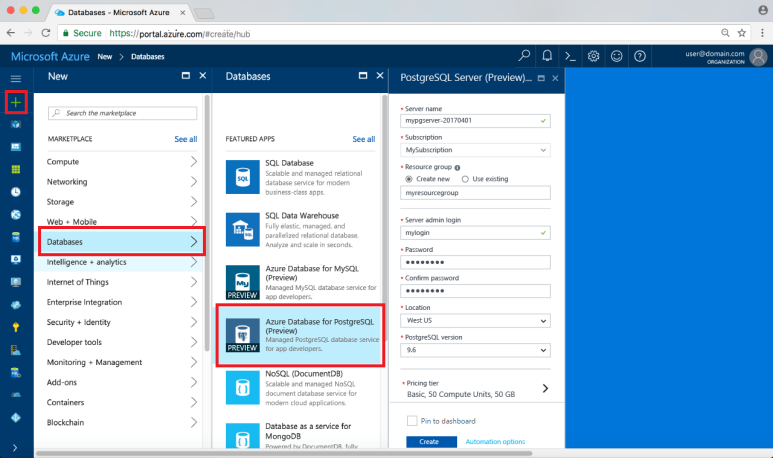Click the SQL Database icon
This screenshot has width=773, height=458.
click(243, 177)
